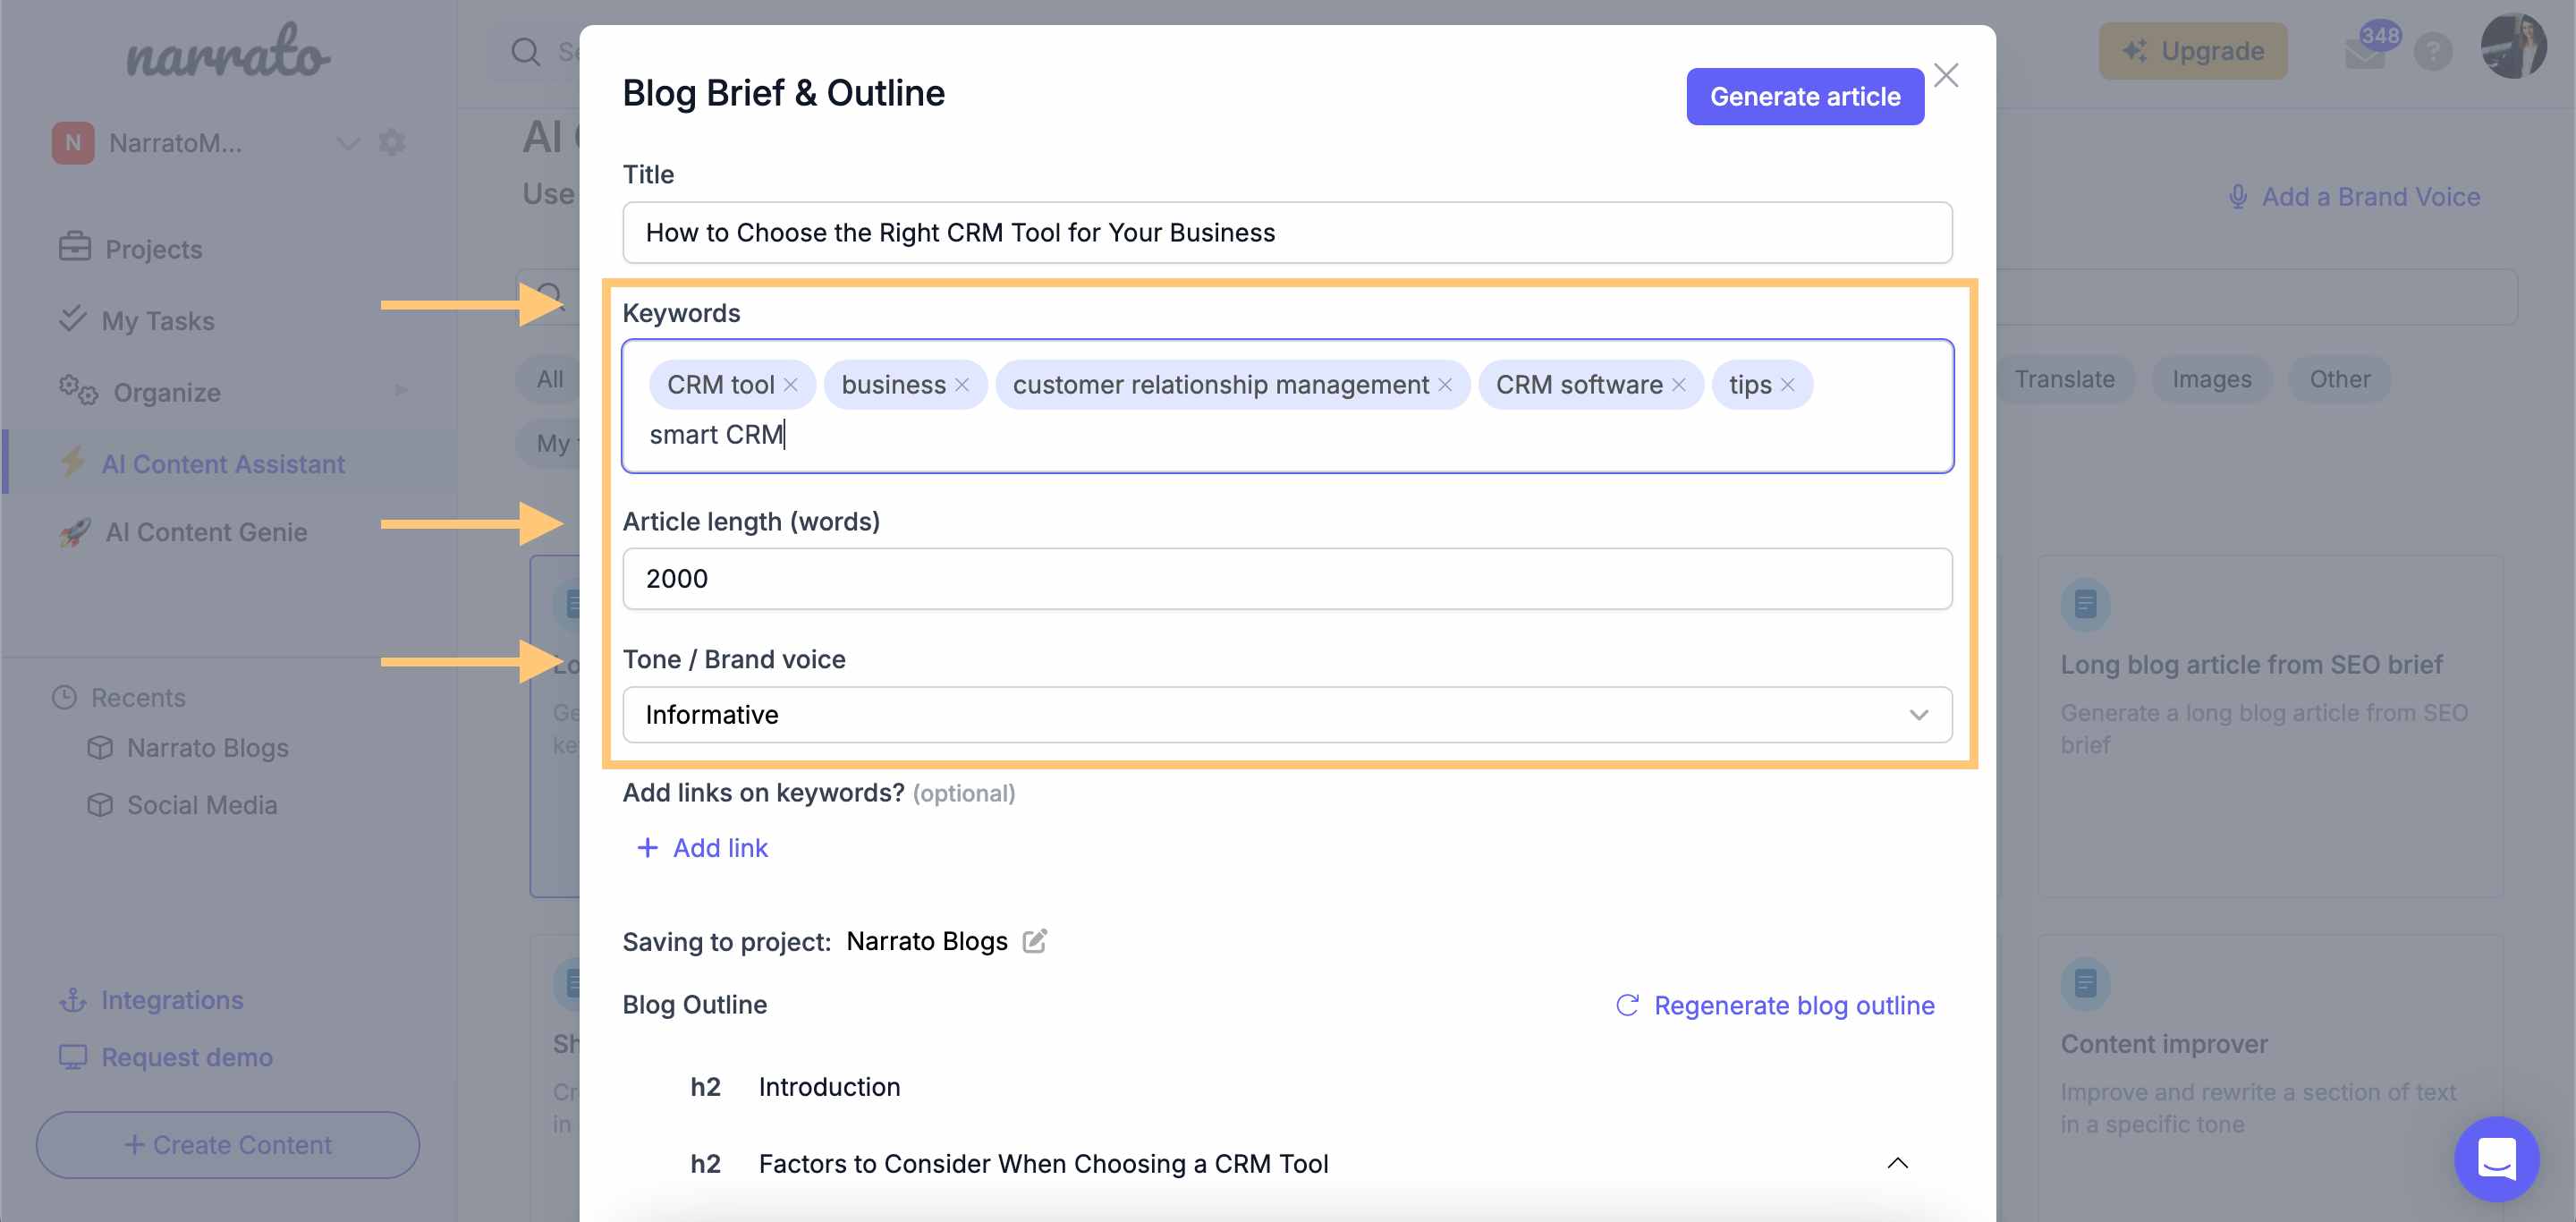The width and height of the screenshot is (2576, 1222).
Task: Click the search magnifier icon in top bar
Action: pyautogui.click(x=526, y=51)
